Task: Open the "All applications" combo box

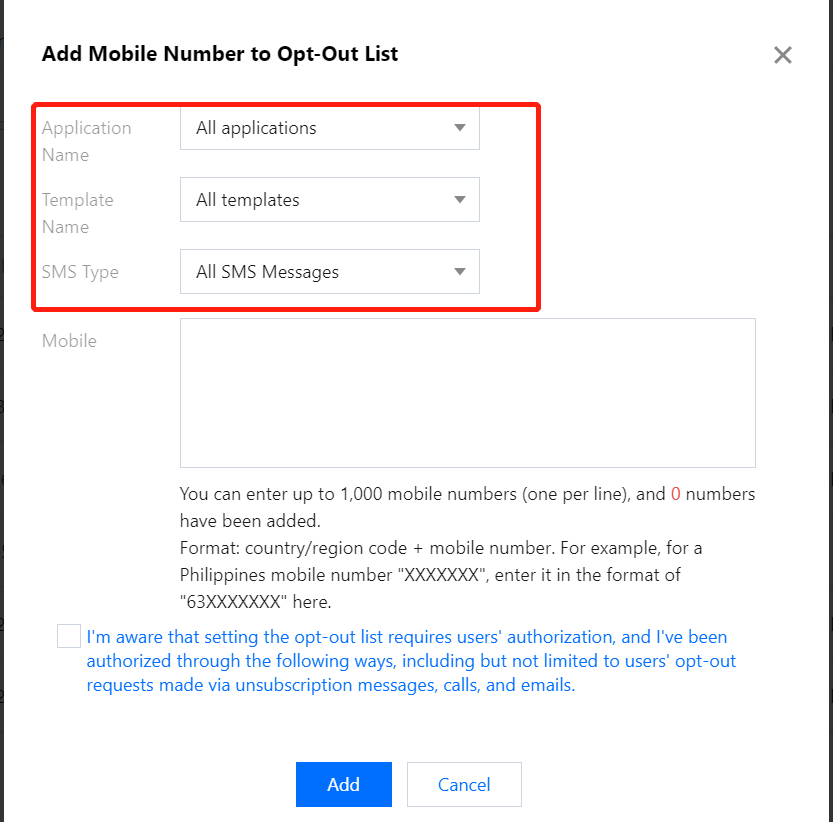Action: 318,128
